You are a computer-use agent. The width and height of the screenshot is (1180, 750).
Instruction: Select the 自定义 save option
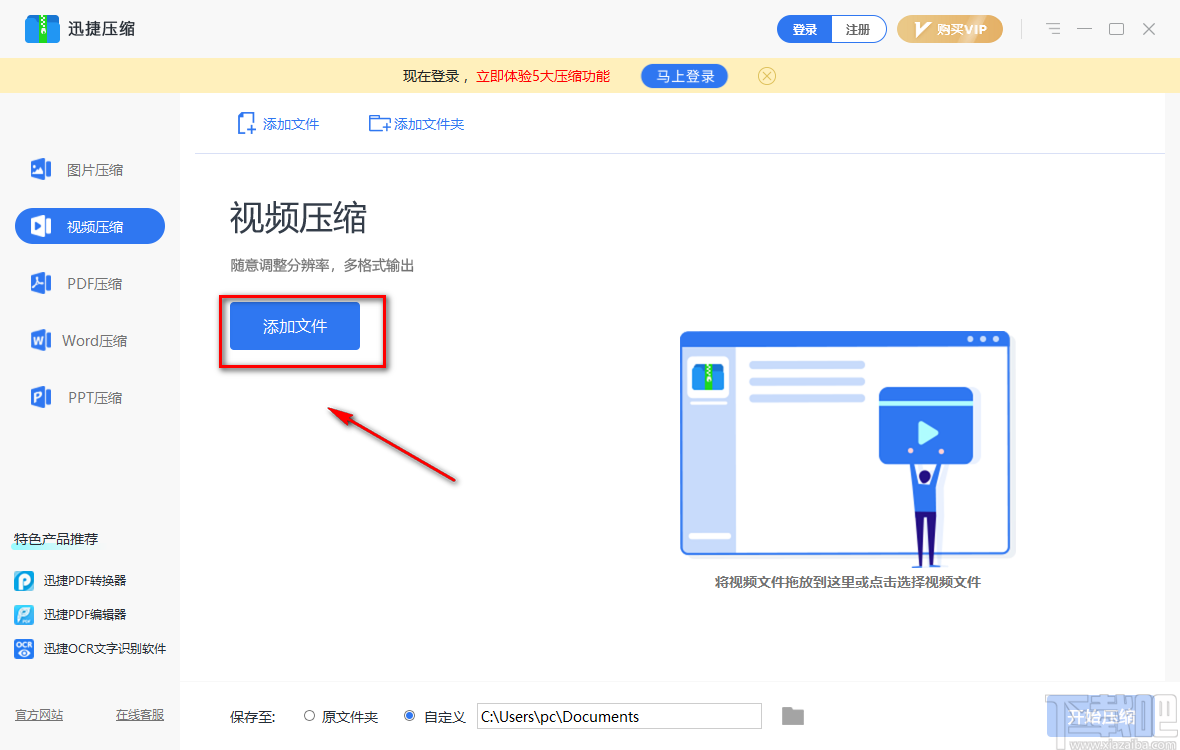tap(410, 716)
